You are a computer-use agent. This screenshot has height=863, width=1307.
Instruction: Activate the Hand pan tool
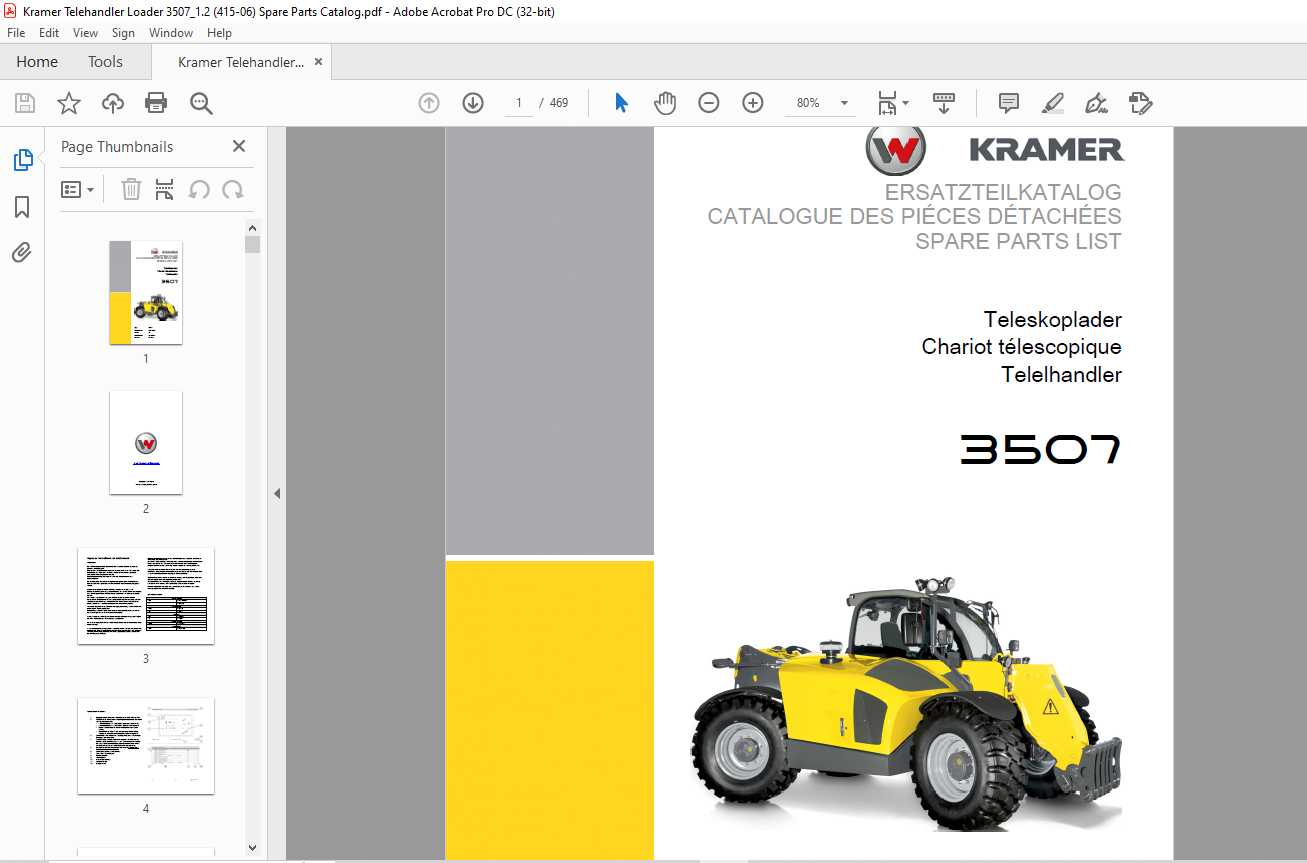[665, 103]
